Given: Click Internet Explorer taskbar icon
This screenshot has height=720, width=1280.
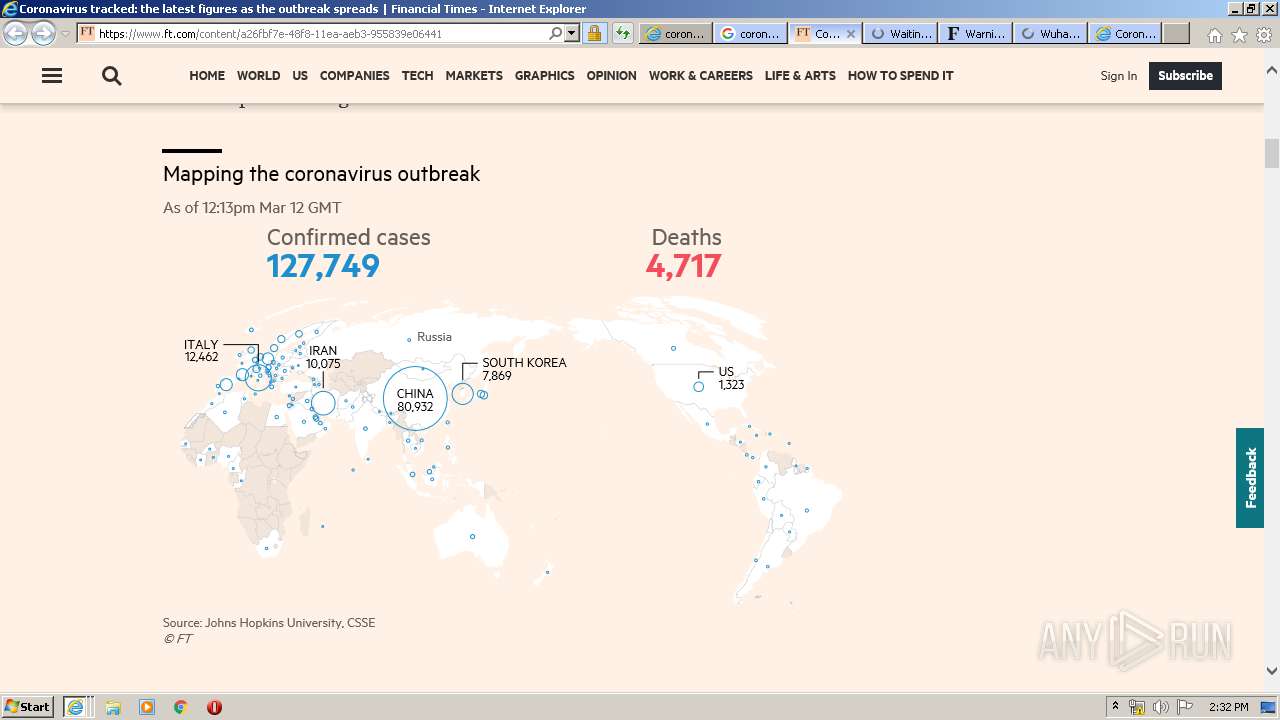Looking at the screenshot, I should 76,707.
